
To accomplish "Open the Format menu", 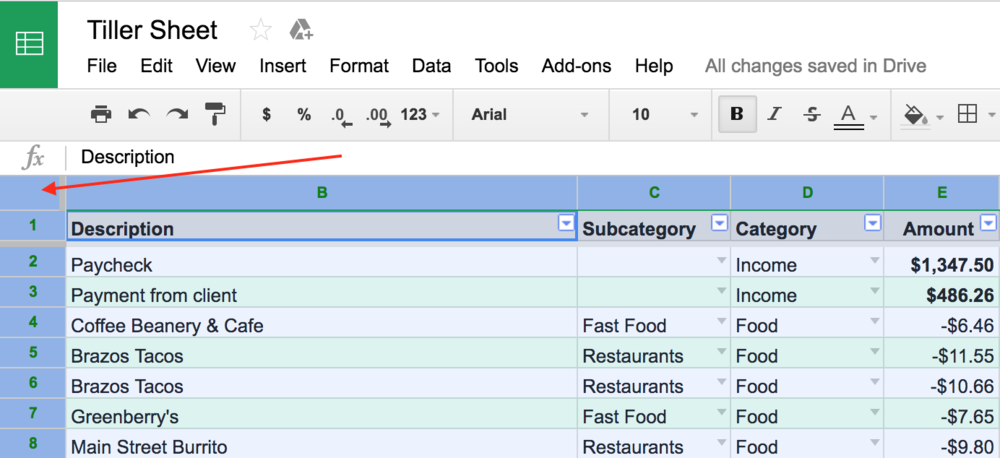I will pos(359,66).
